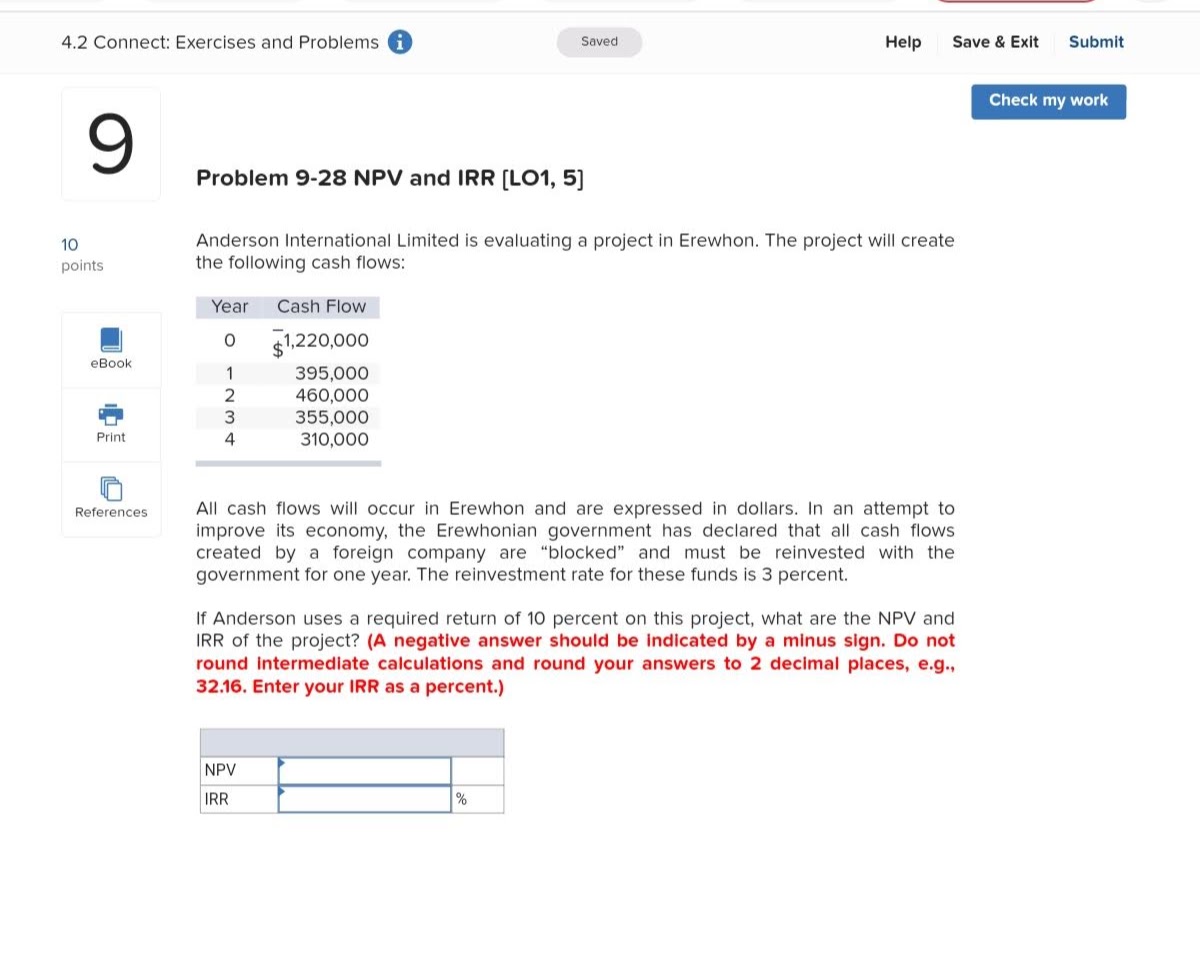Select the question number 9 tile
The width and height of the screenshot is (1200, 977).
coord(110,143)
